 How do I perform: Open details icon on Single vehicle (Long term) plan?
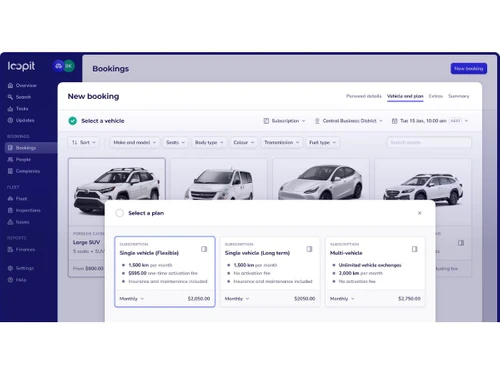click(x=309, y=249)
